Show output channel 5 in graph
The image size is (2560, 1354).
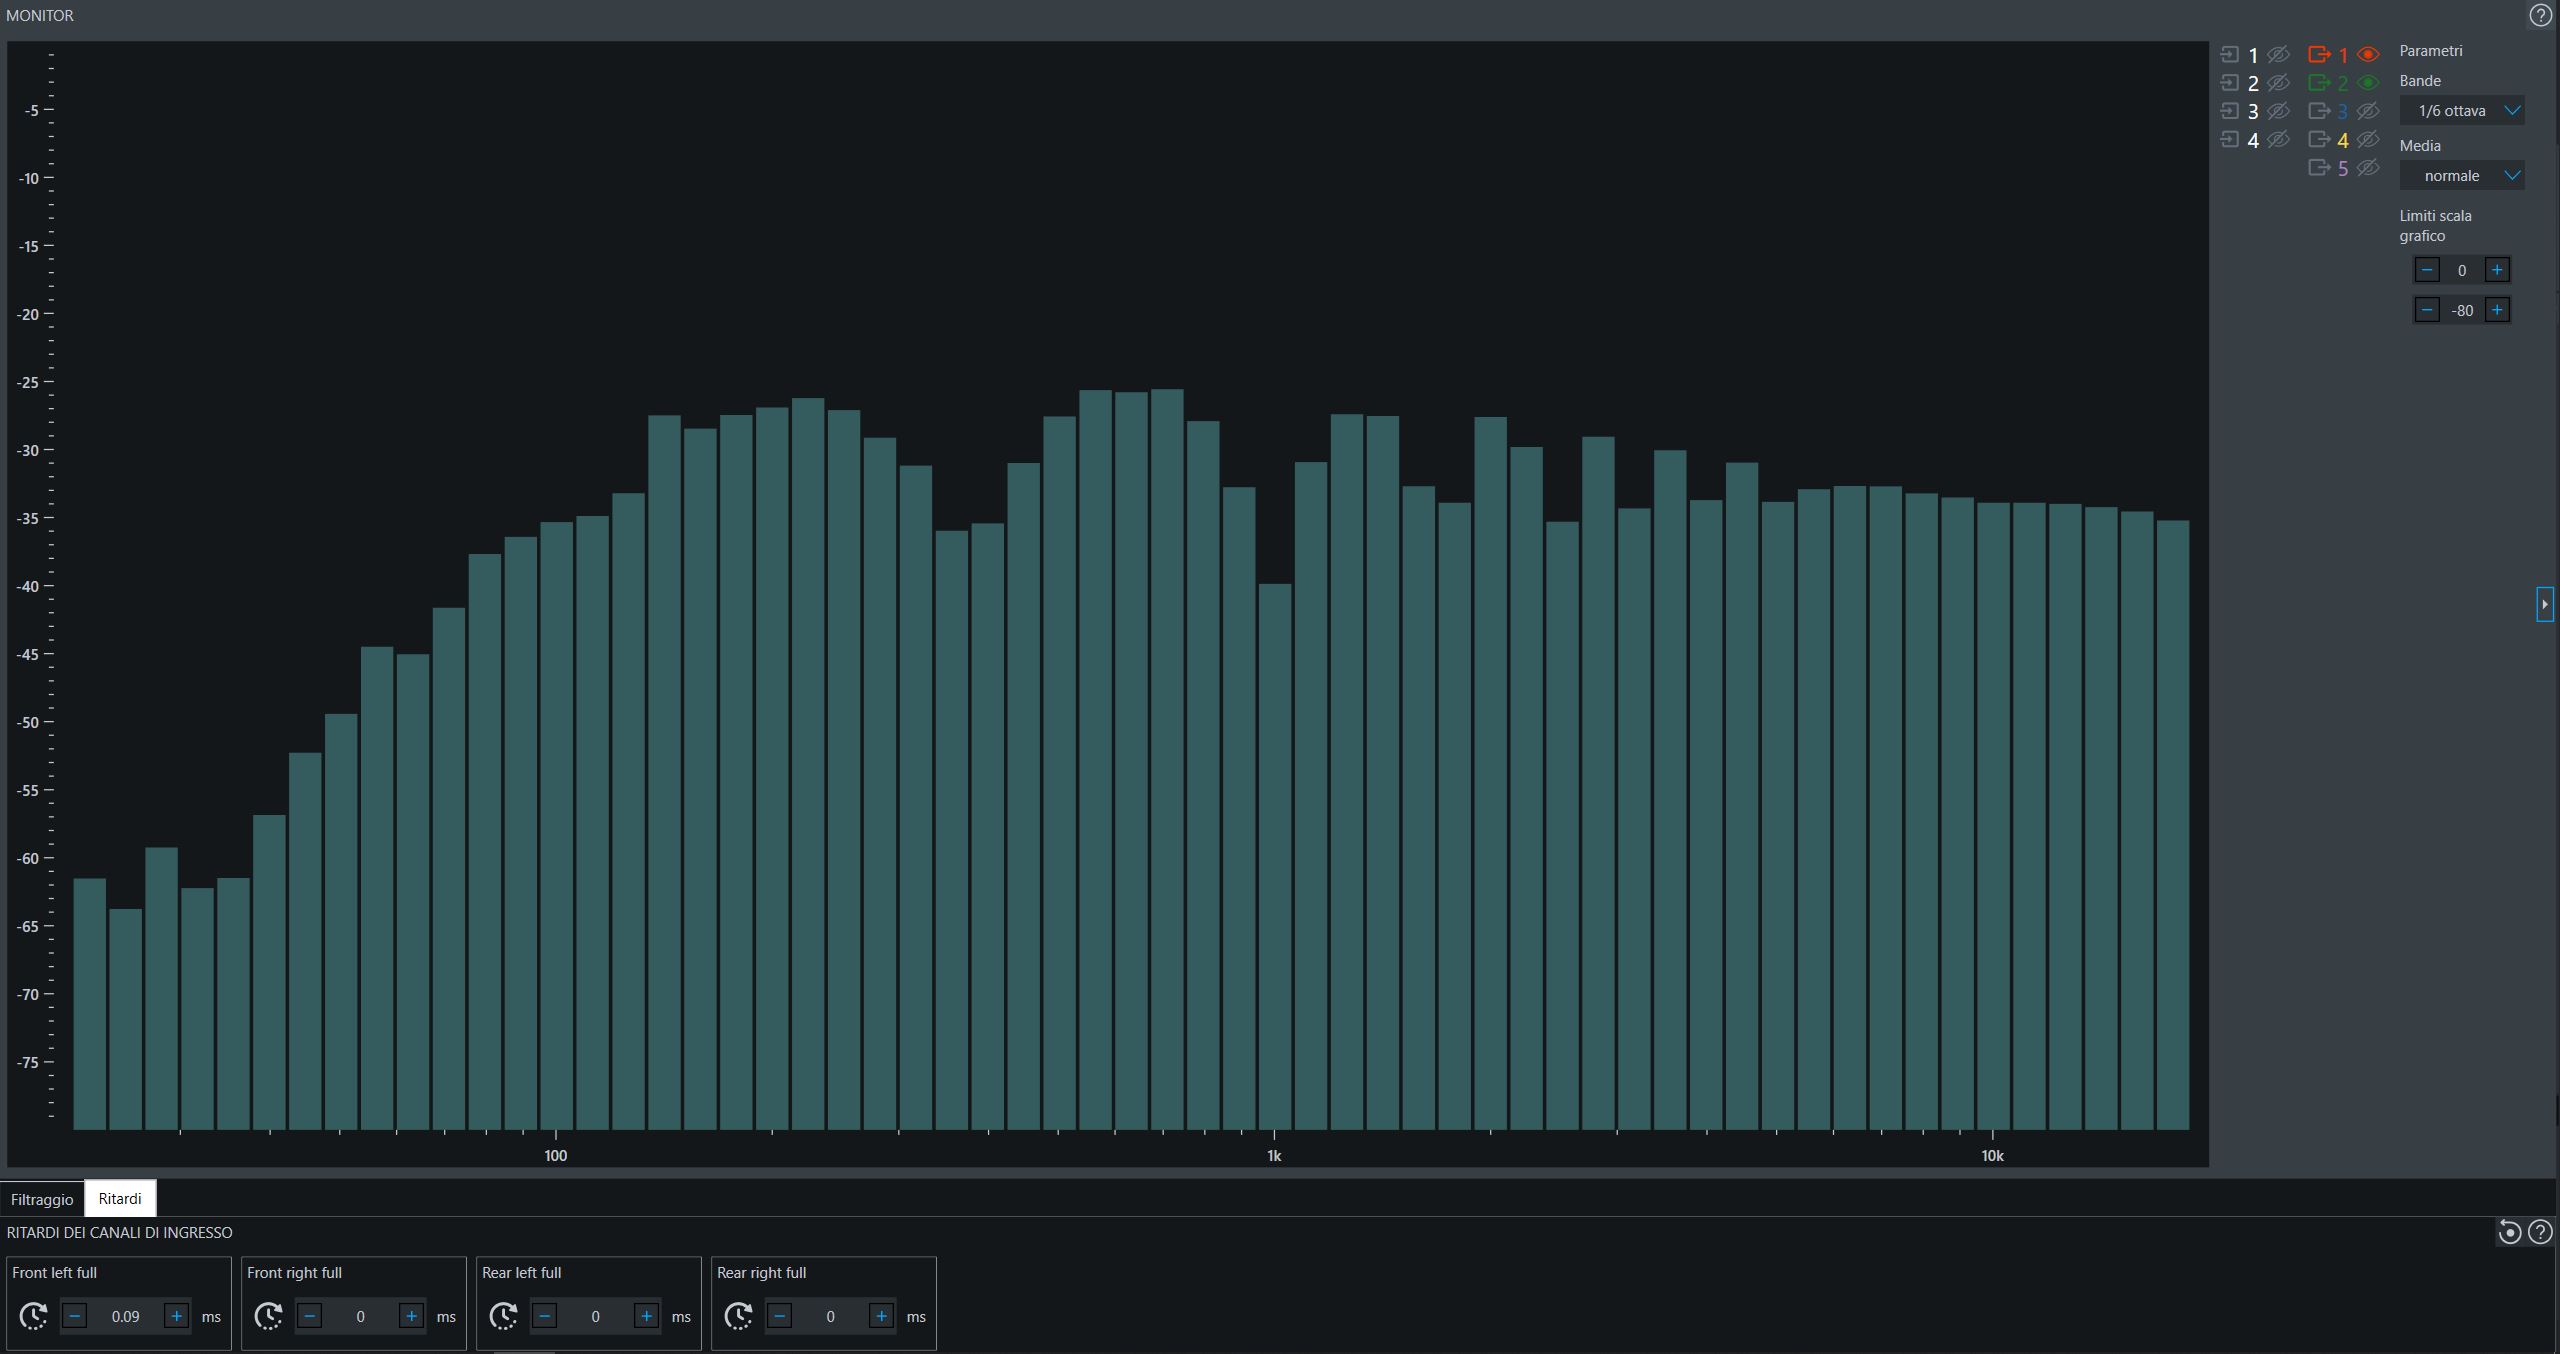[2368, 167]
